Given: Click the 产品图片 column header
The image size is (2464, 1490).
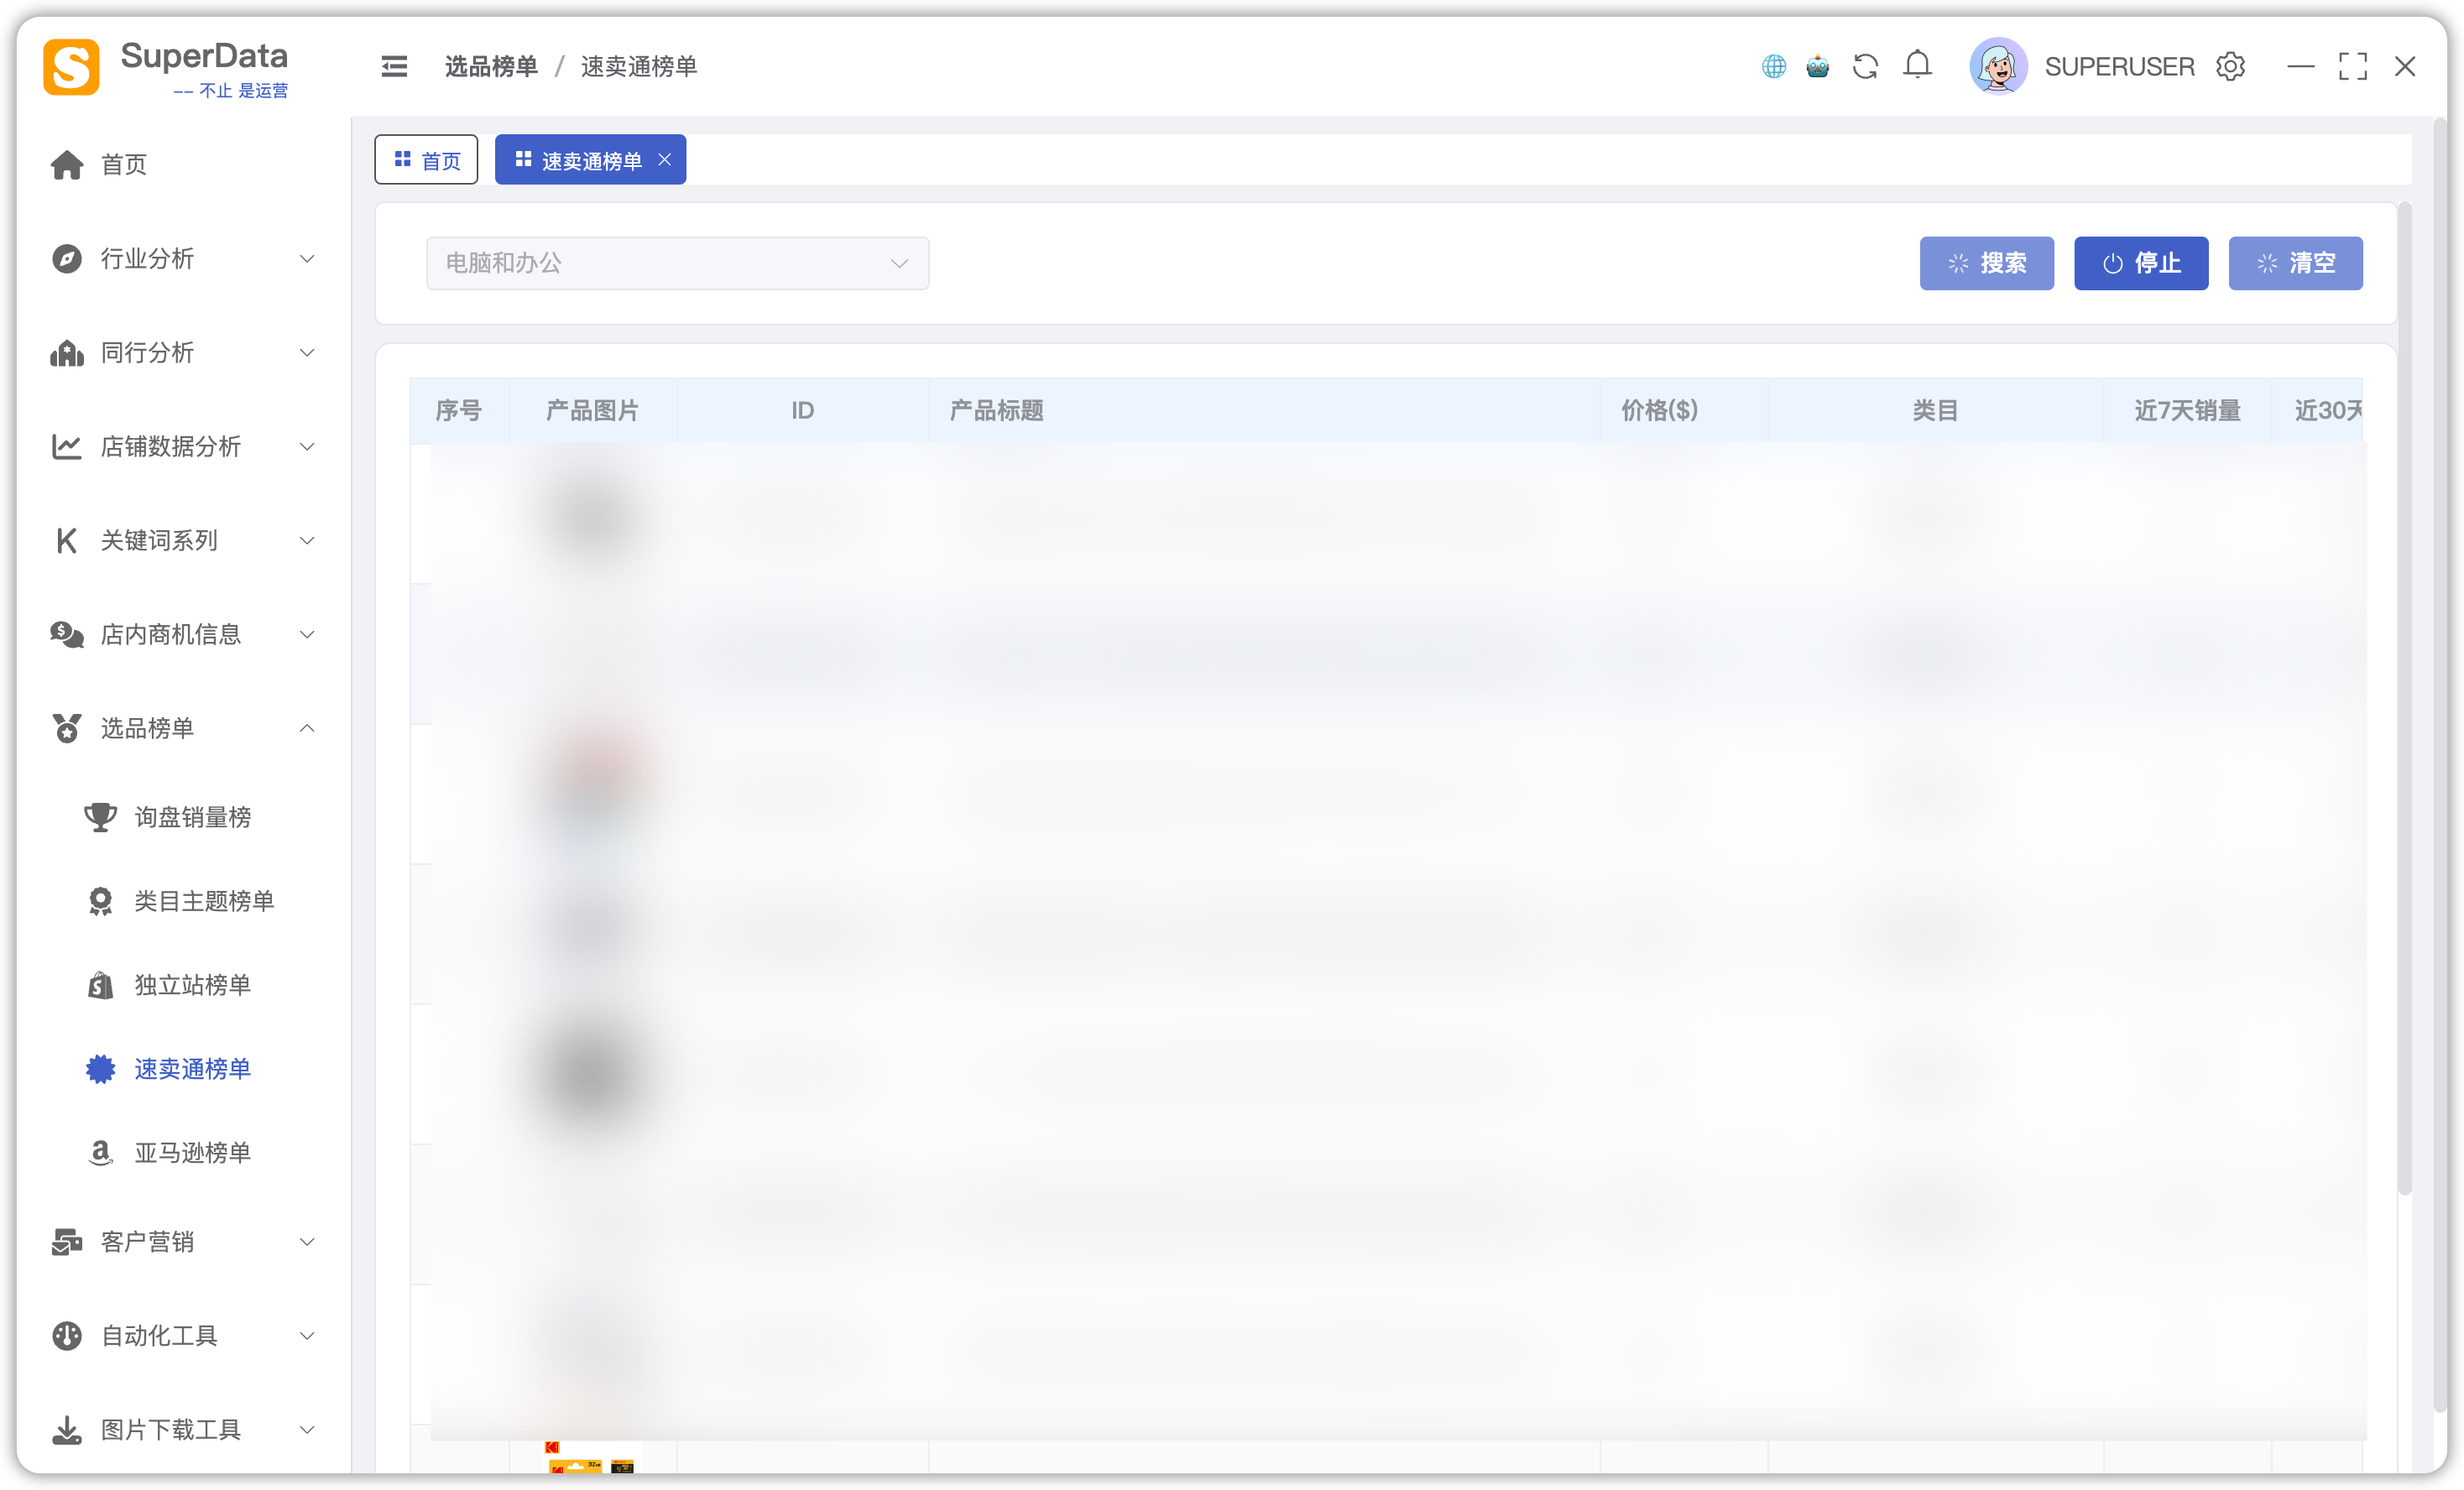Looking at the screenshot, I should tap(592, 410).
